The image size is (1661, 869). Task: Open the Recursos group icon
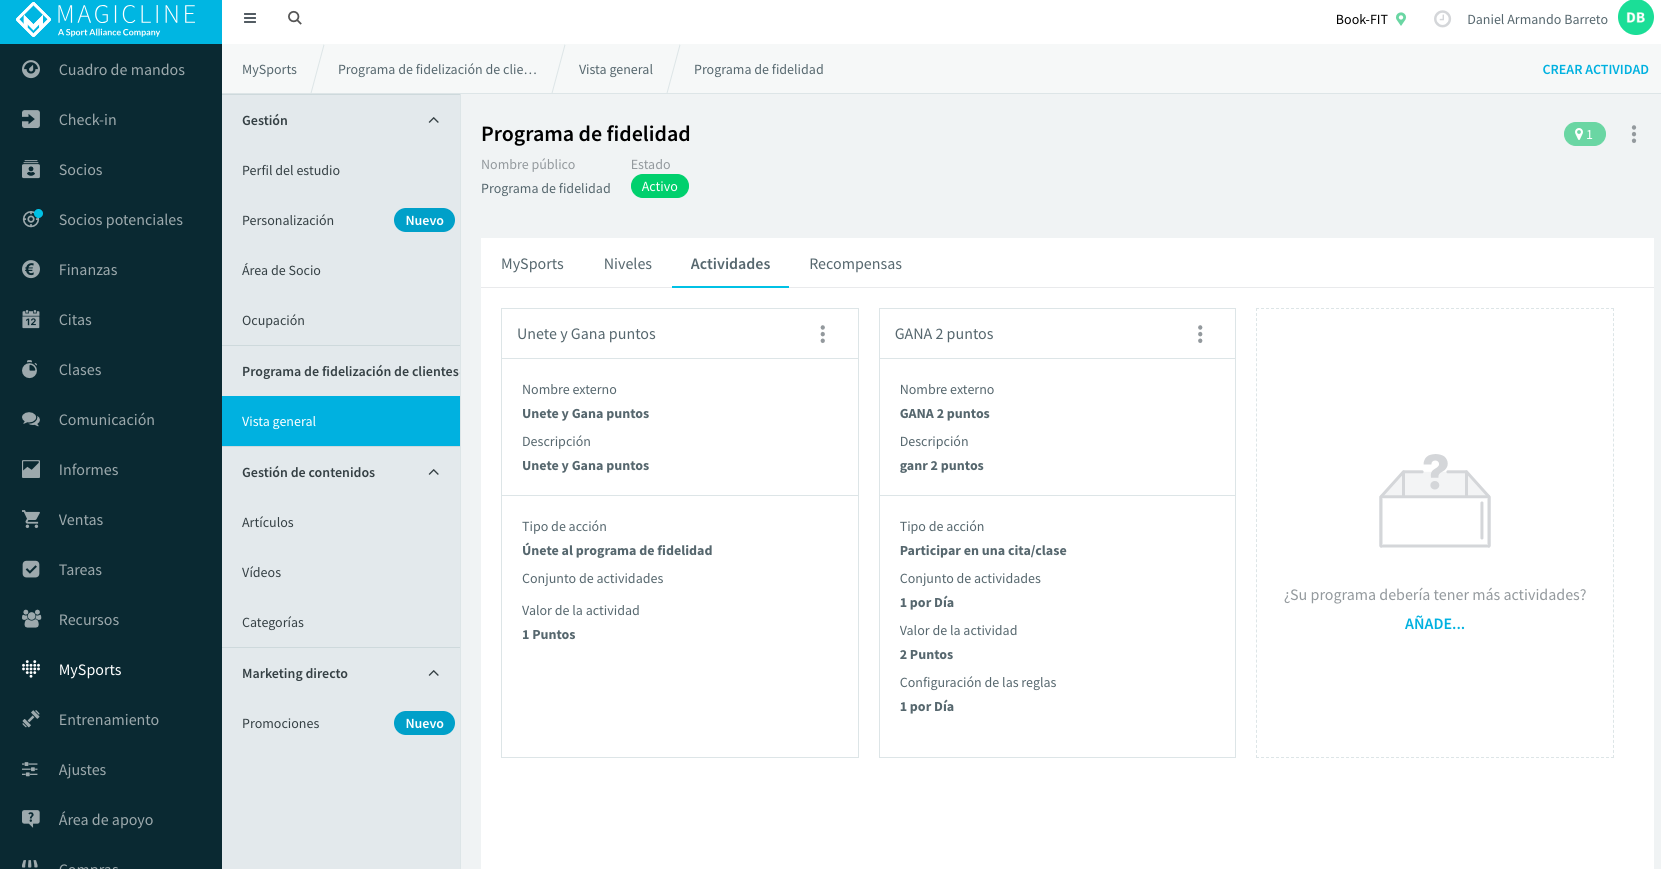click(31, 619)
